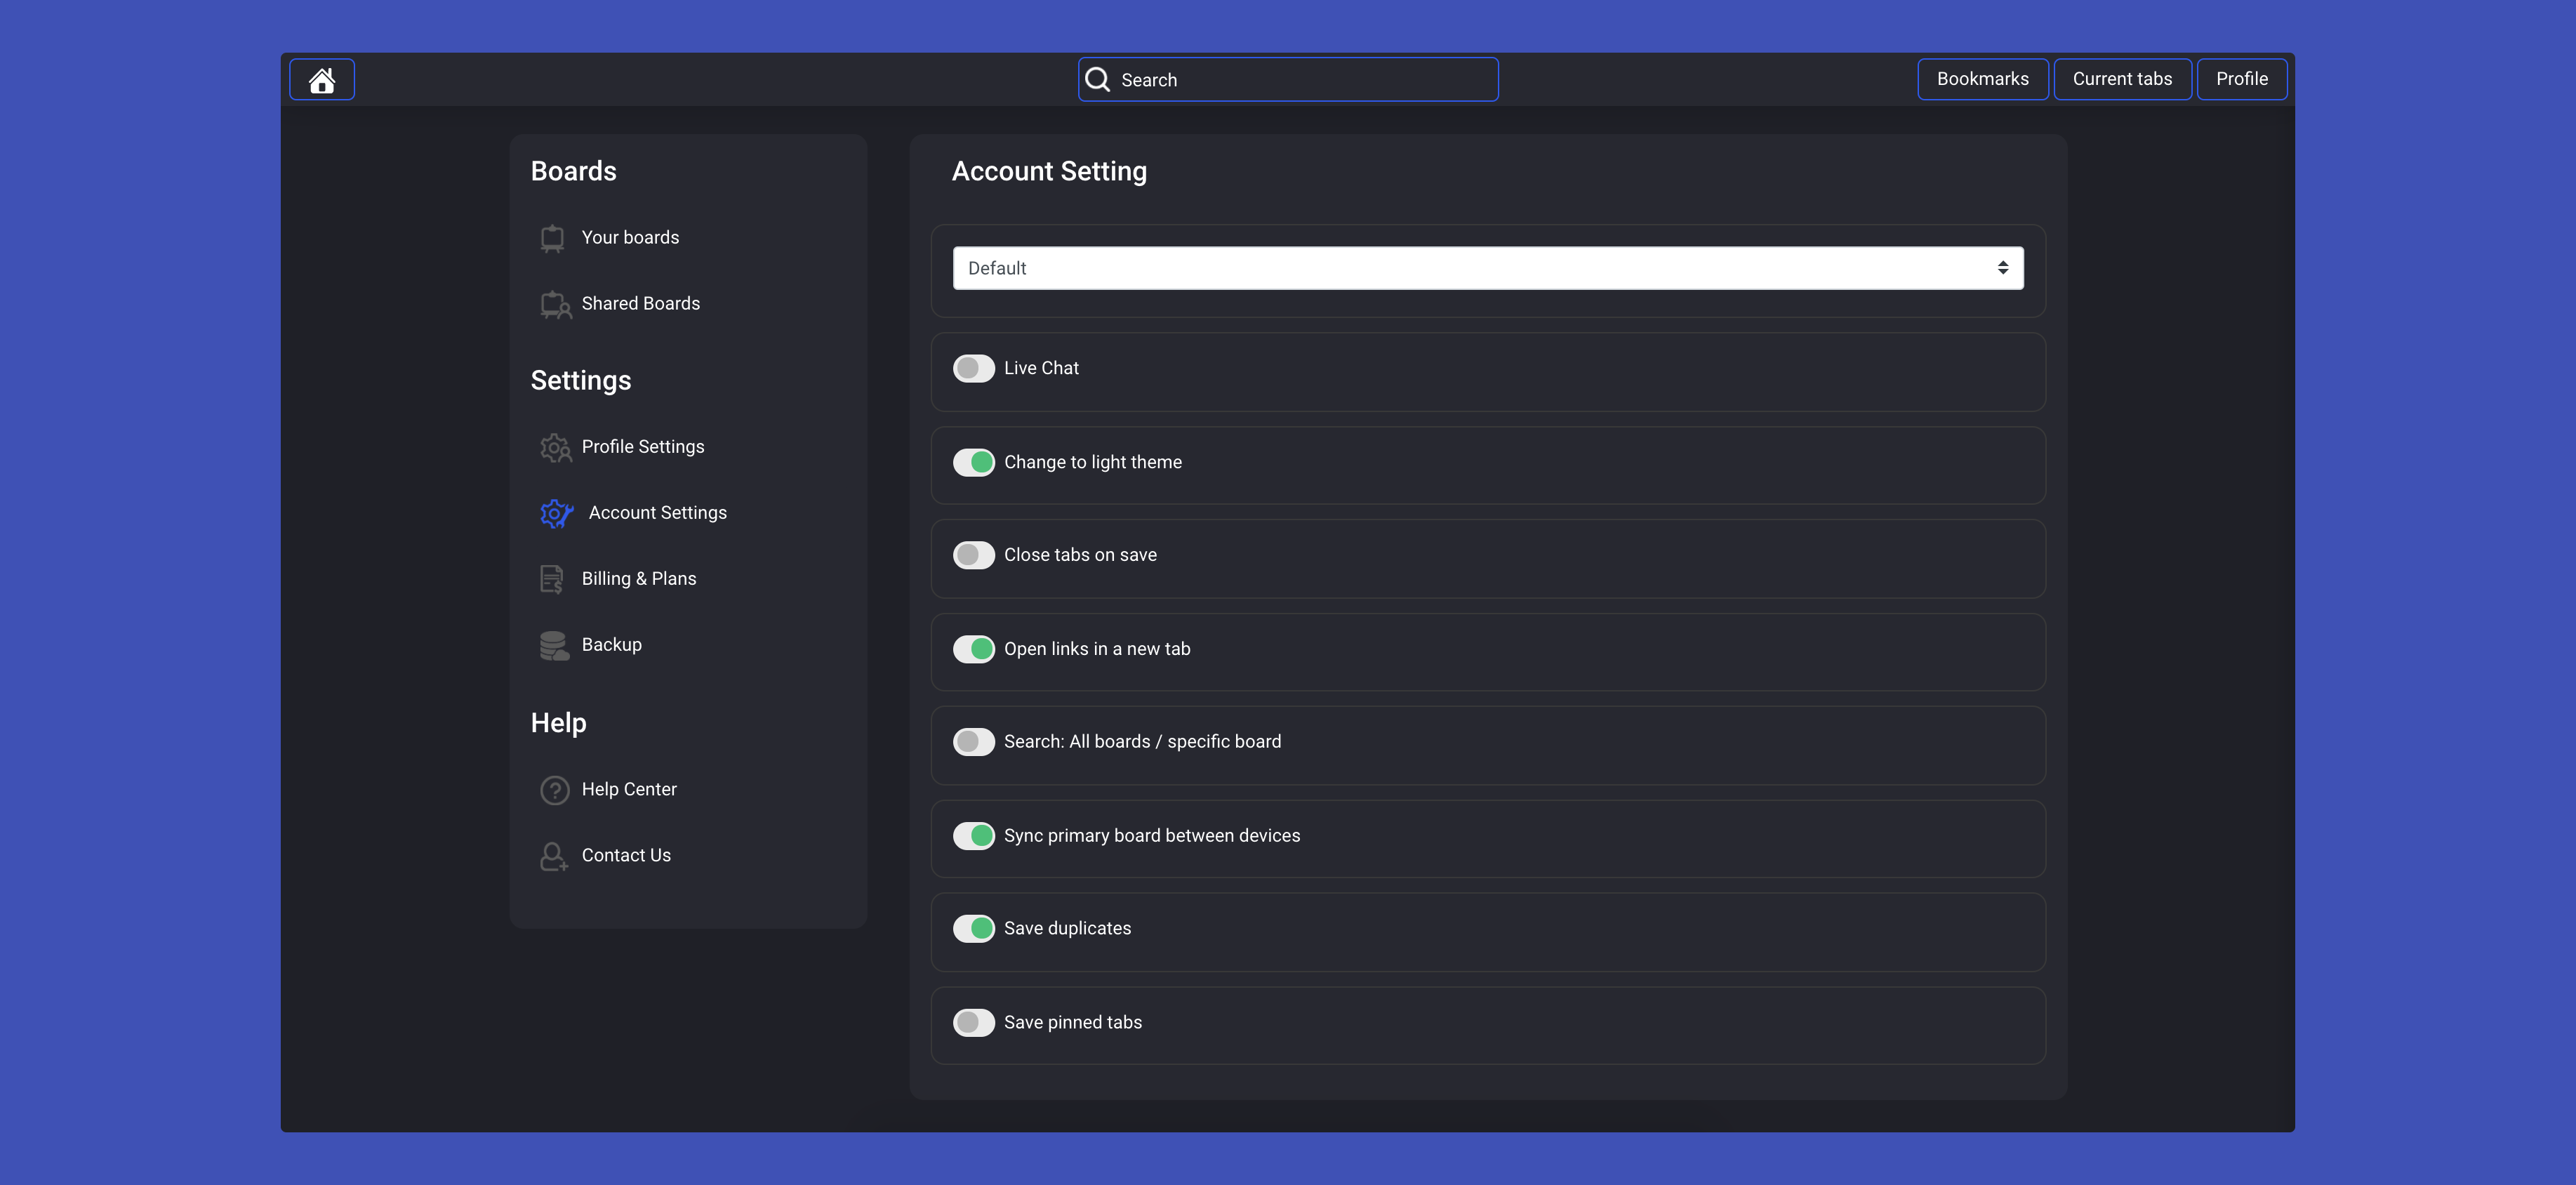
Task: Click the Boards section heading
Action: [573, 172]
